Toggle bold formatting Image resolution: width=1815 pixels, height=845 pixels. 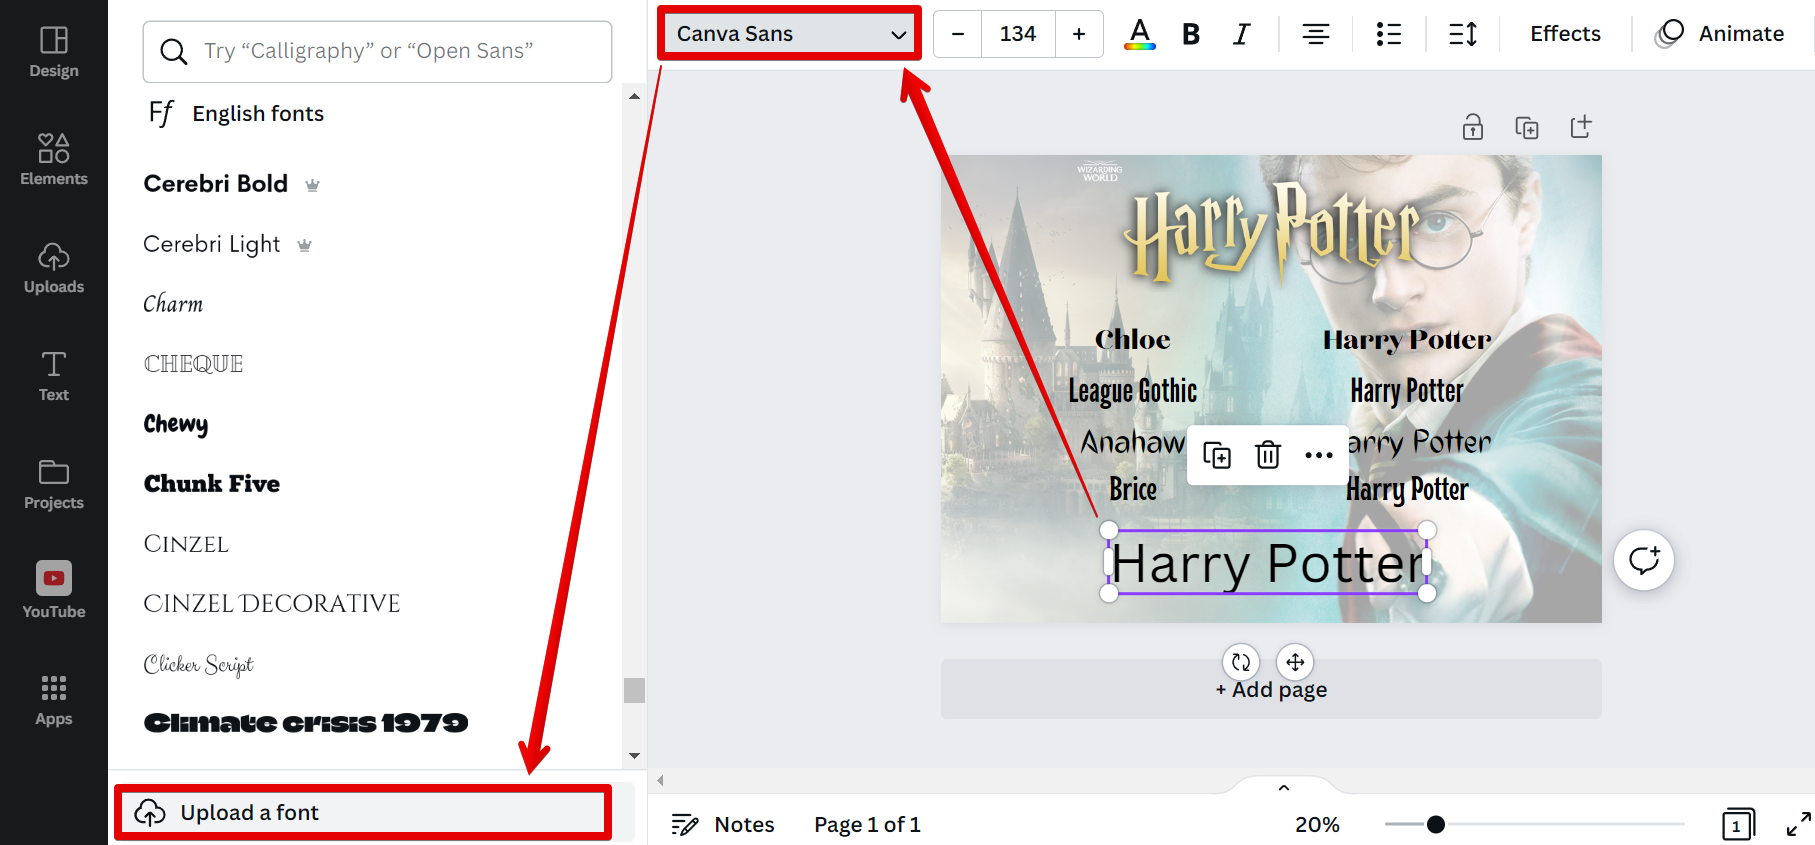pos(1190,34)
